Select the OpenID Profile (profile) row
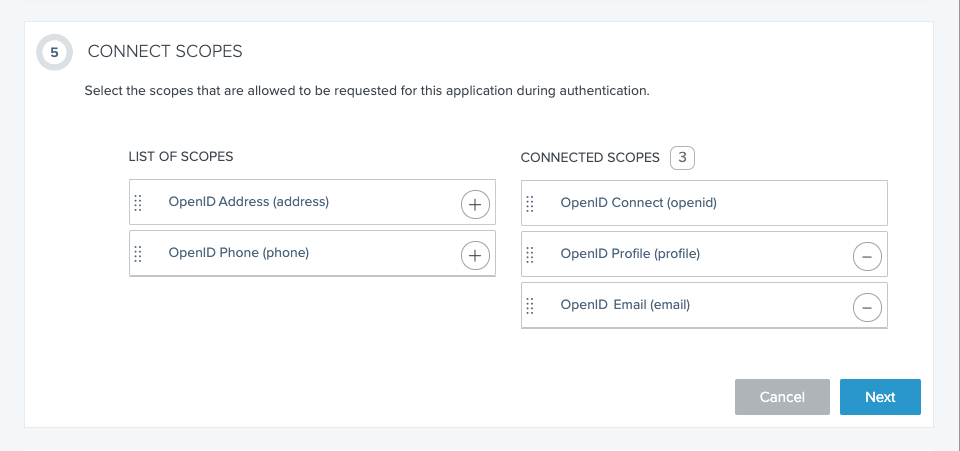 point(630,254)
